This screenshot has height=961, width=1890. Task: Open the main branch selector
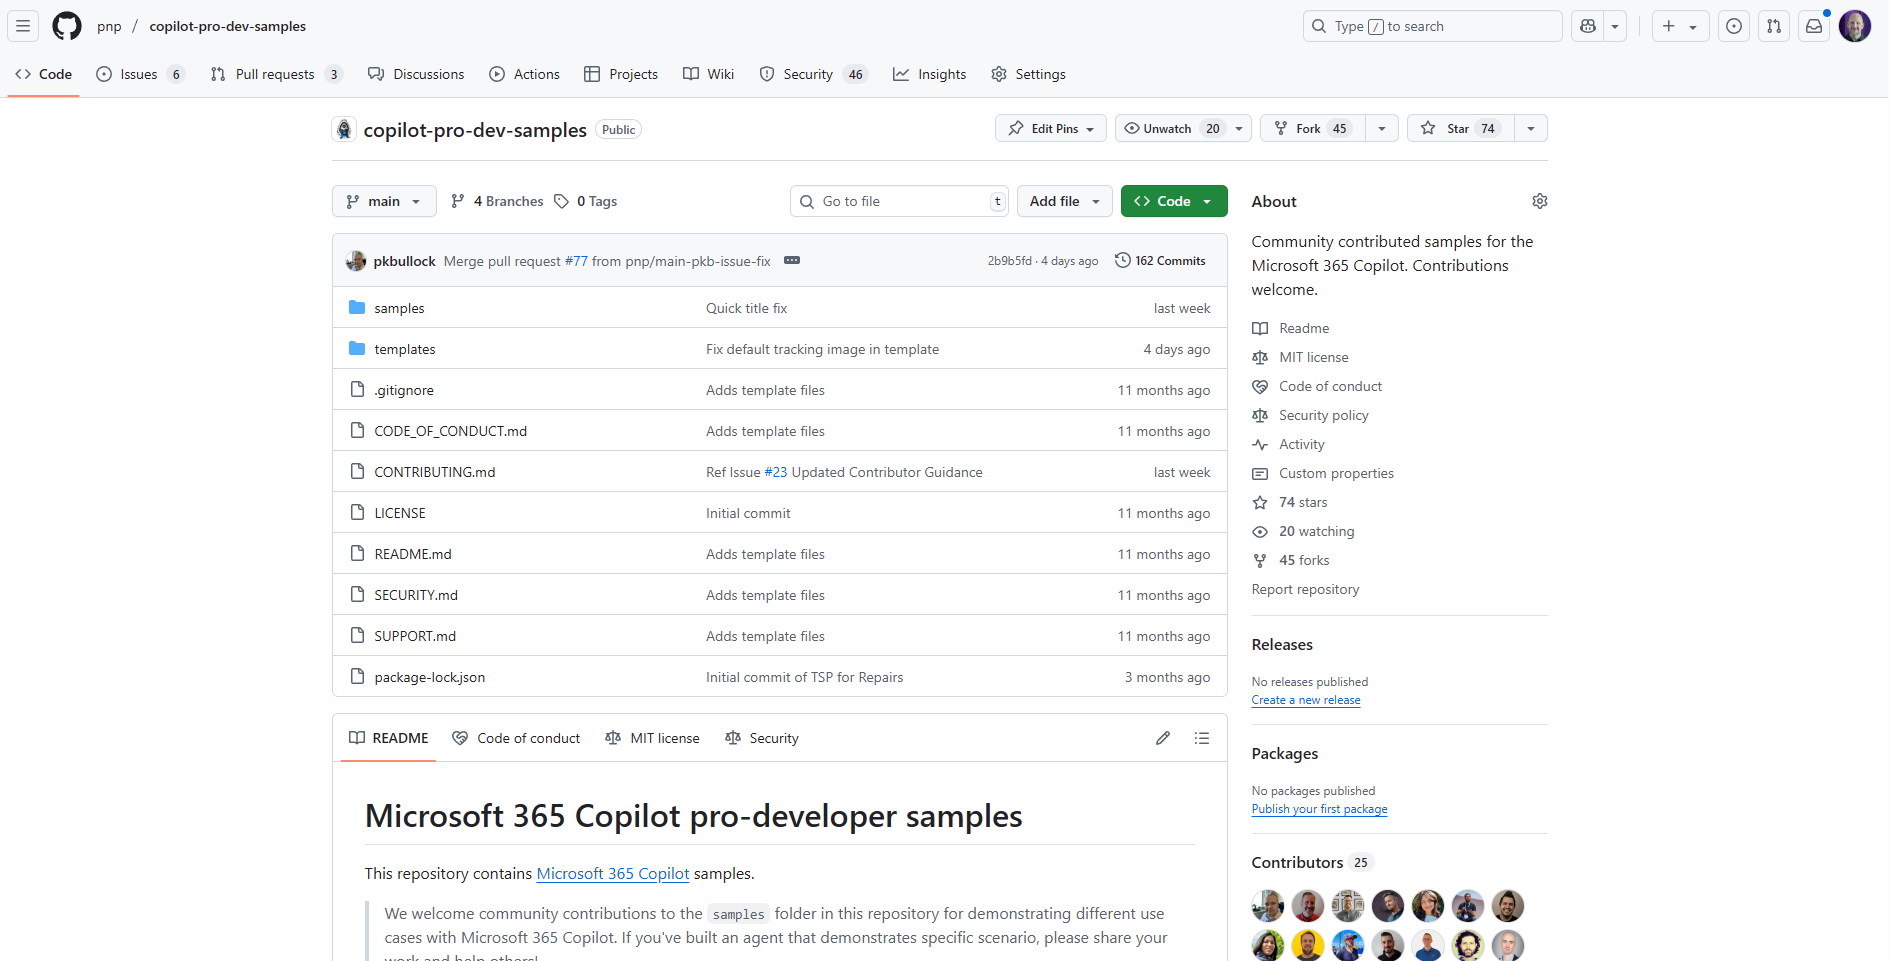click(x=384, y=201)
